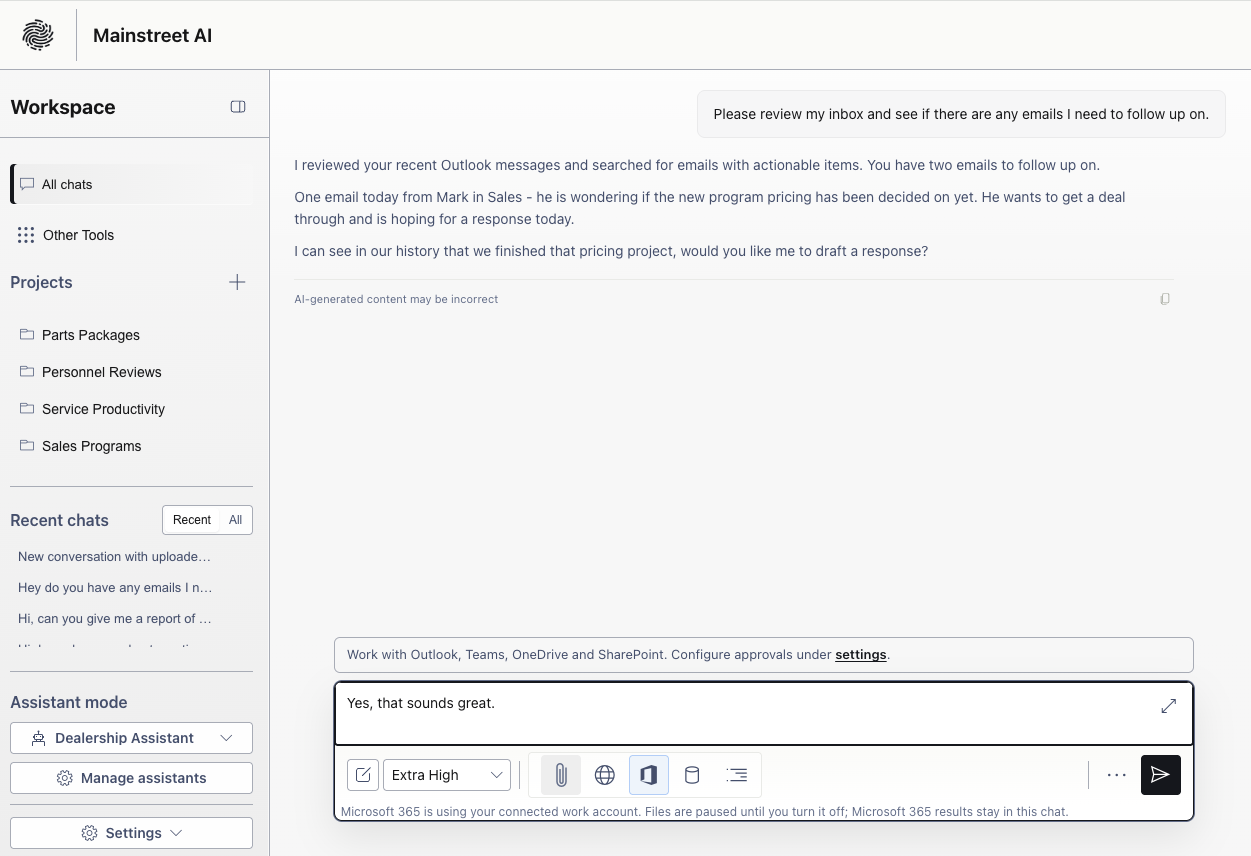Click the Workspace heading
Screen dimensions: 1251x856
[63, 107]
